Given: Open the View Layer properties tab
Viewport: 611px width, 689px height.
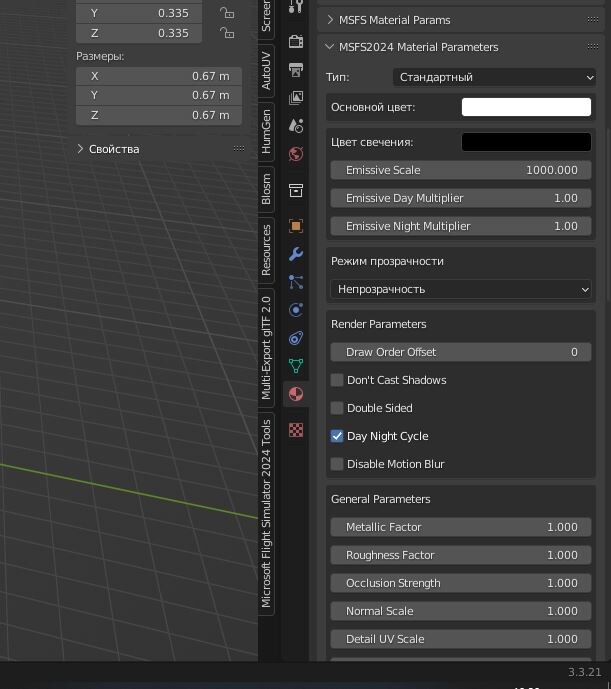Looking at the screenshot, I should (x=296, y=98).
